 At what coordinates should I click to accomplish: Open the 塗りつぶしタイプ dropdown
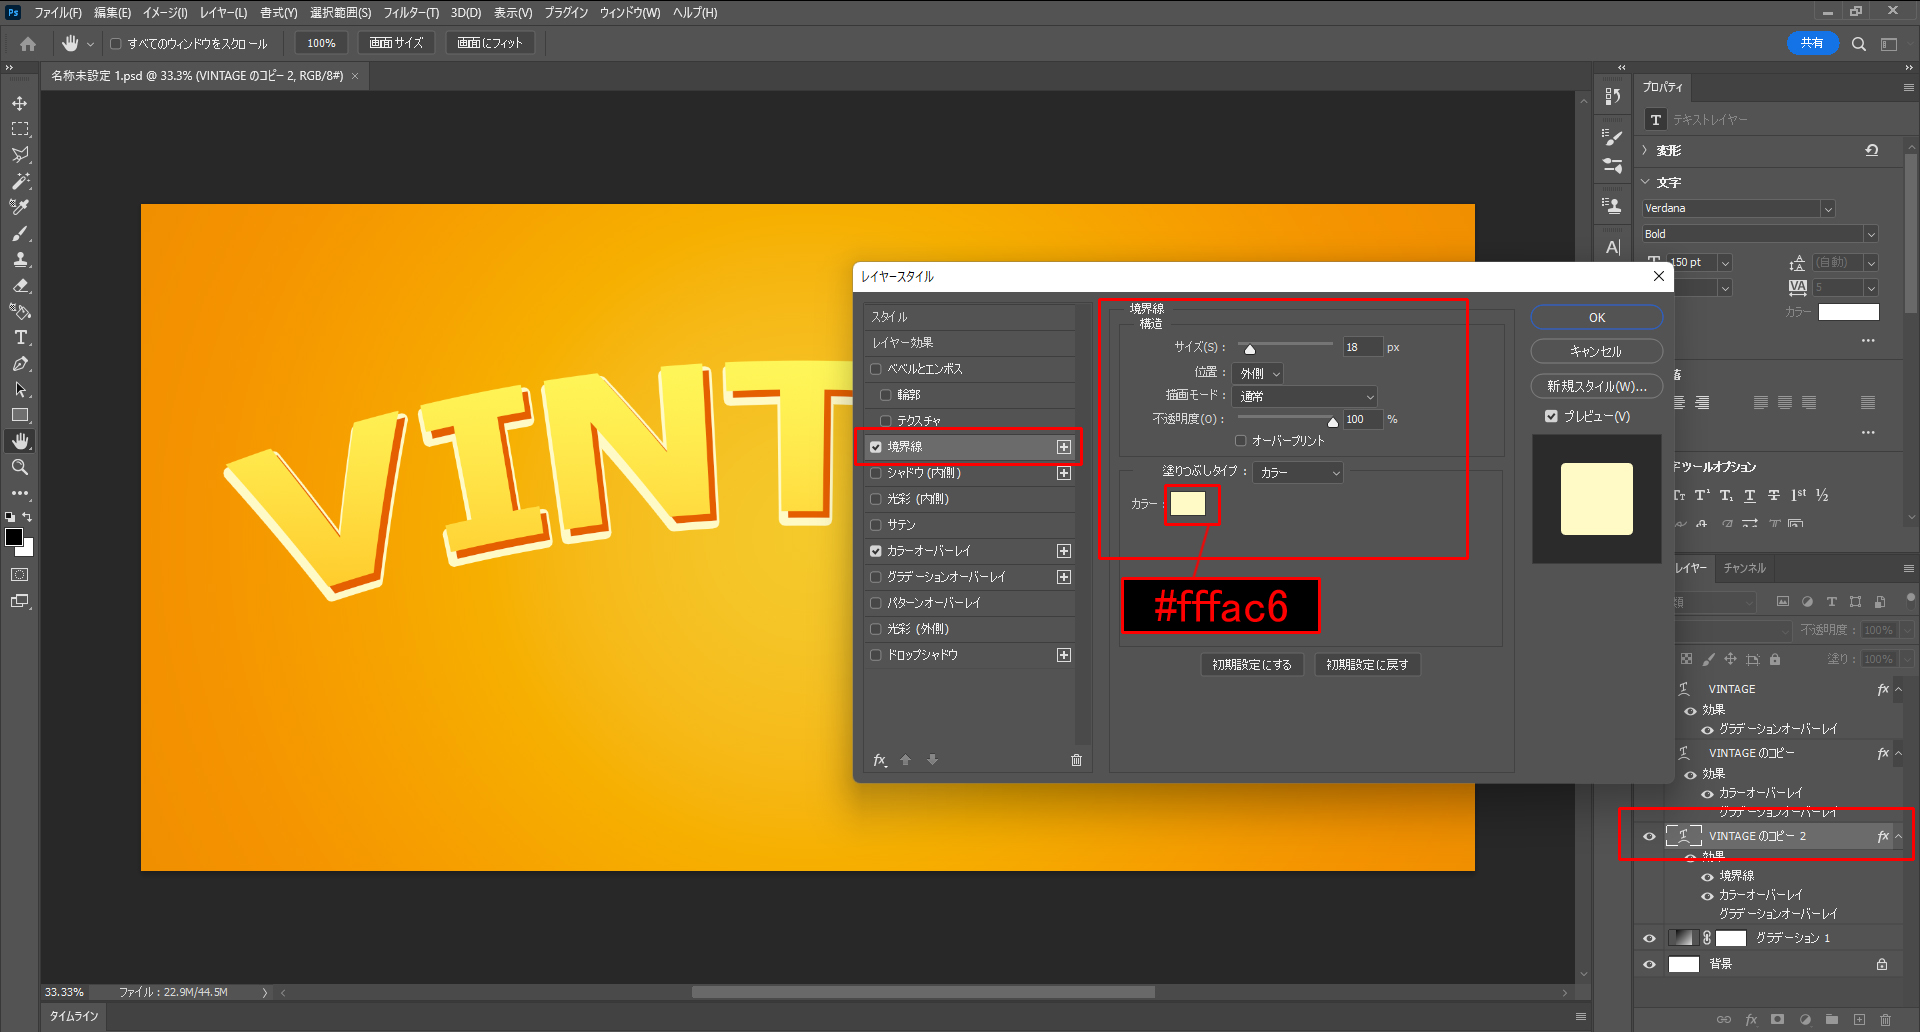(1298, 472)
